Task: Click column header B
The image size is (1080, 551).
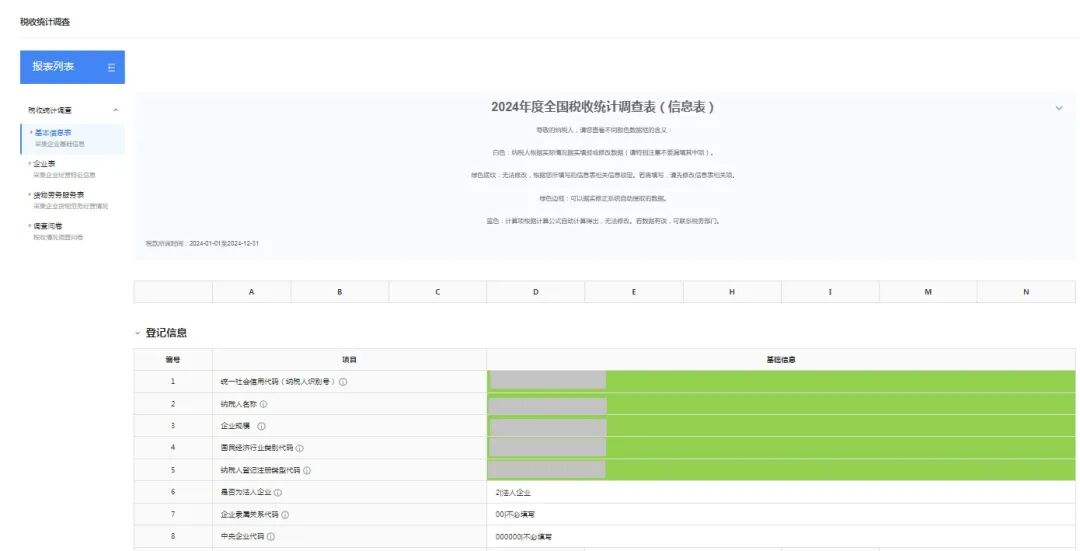Action: pos(340,292)
